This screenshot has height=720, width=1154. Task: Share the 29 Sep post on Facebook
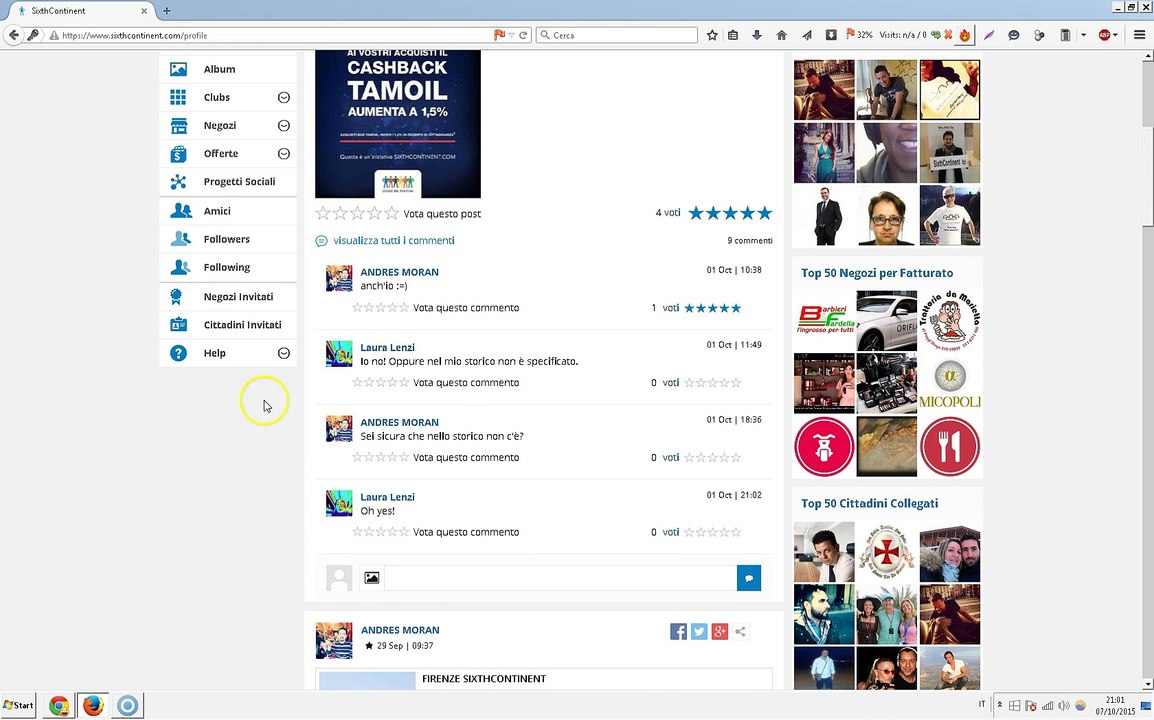click(x=679, y=632)
